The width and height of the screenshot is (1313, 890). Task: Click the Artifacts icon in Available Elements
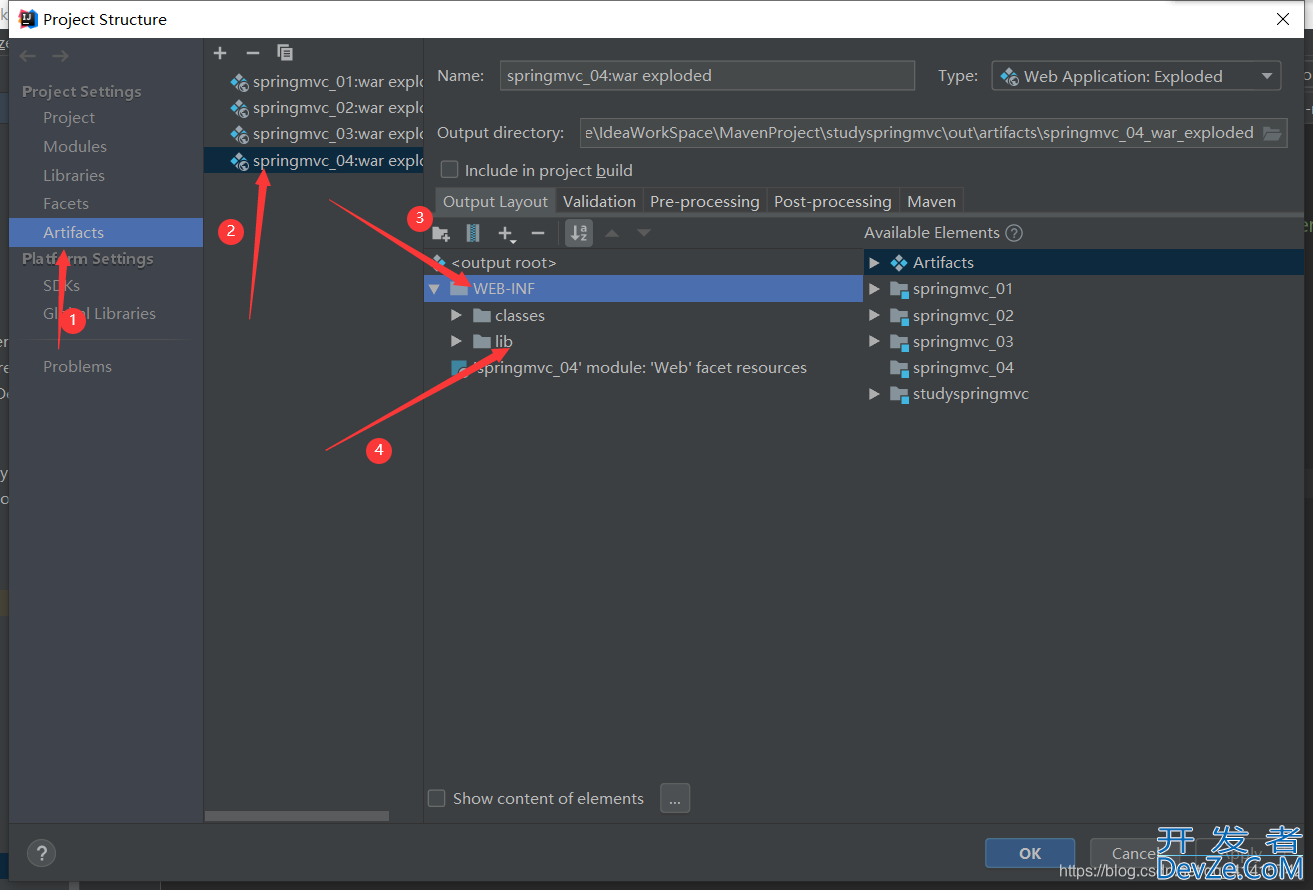pos(898,263)
